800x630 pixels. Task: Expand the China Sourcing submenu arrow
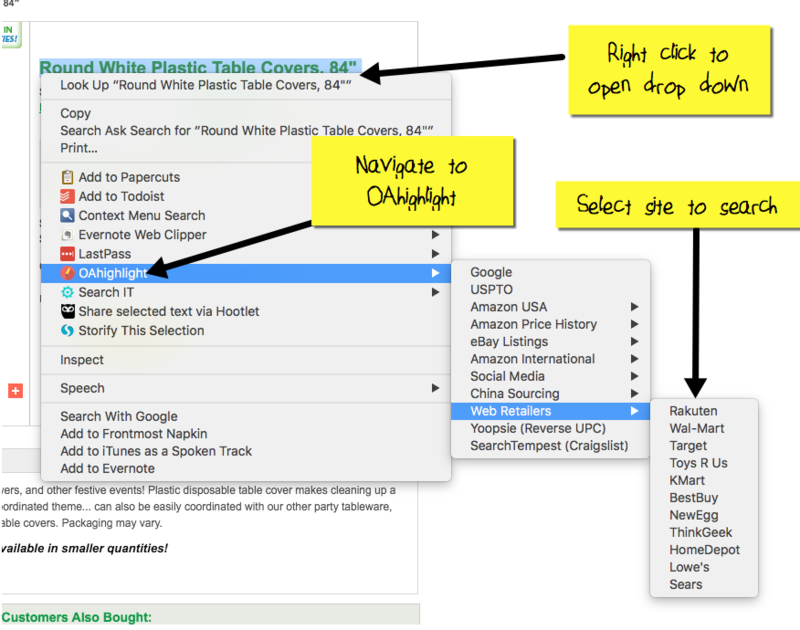[x=634, y=393]
